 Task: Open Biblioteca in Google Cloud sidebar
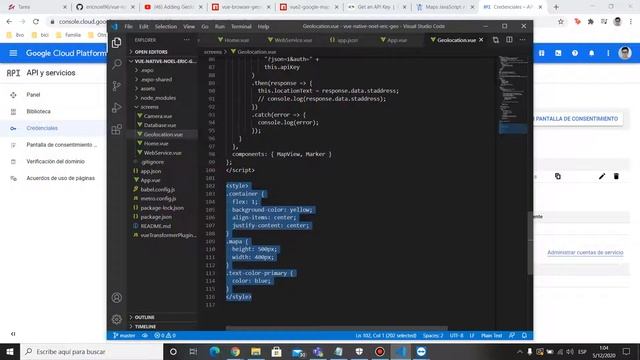click(38, 111)
